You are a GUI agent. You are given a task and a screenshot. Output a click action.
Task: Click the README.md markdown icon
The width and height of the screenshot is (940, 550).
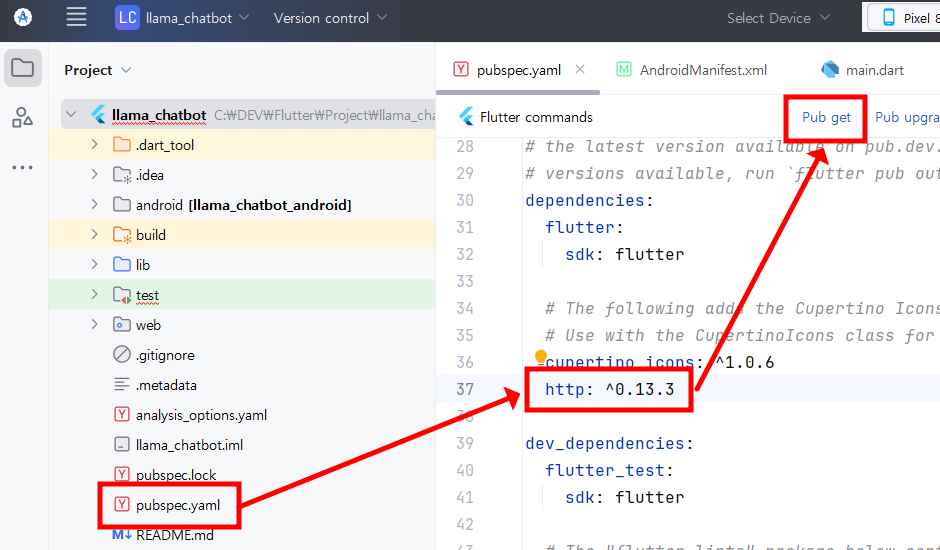click(122, 534)
